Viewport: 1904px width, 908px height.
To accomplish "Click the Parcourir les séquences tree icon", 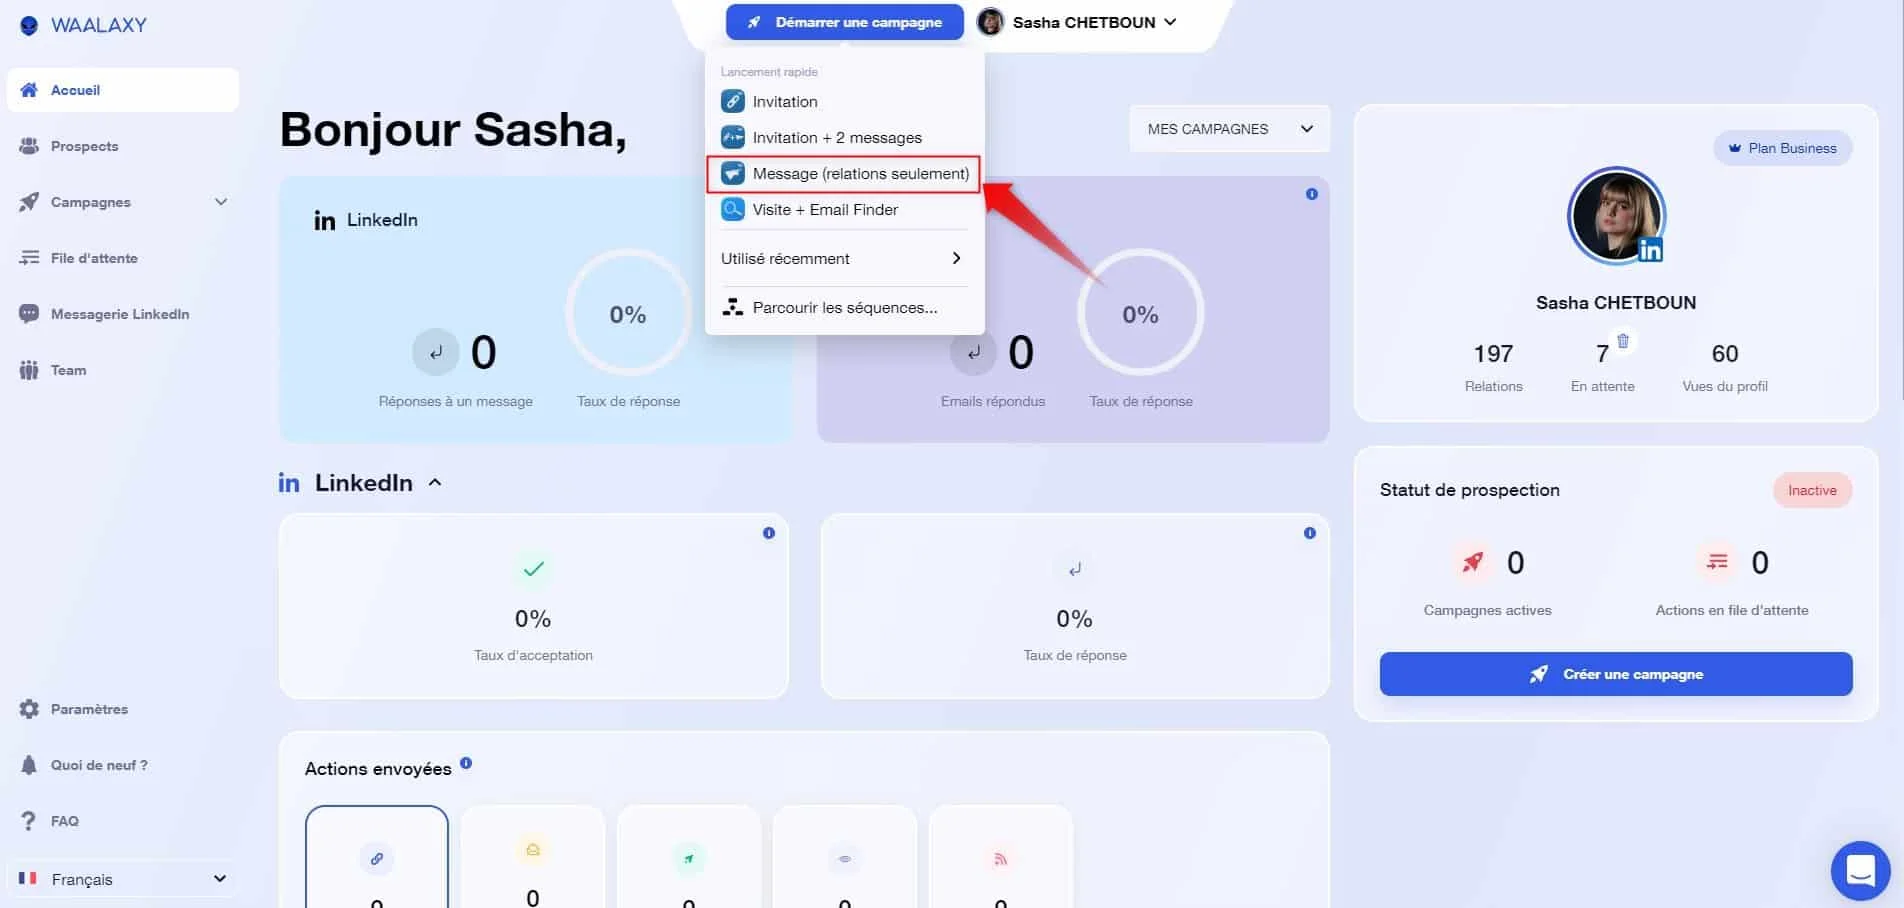I will coord(733,307).
